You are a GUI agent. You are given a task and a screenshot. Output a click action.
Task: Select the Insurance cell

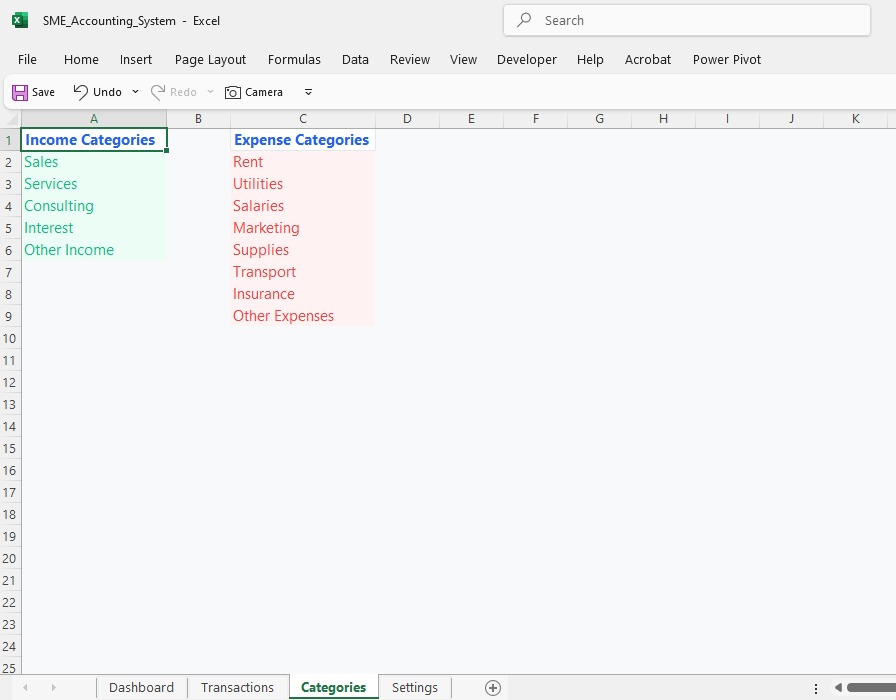[x=303, y=294]
